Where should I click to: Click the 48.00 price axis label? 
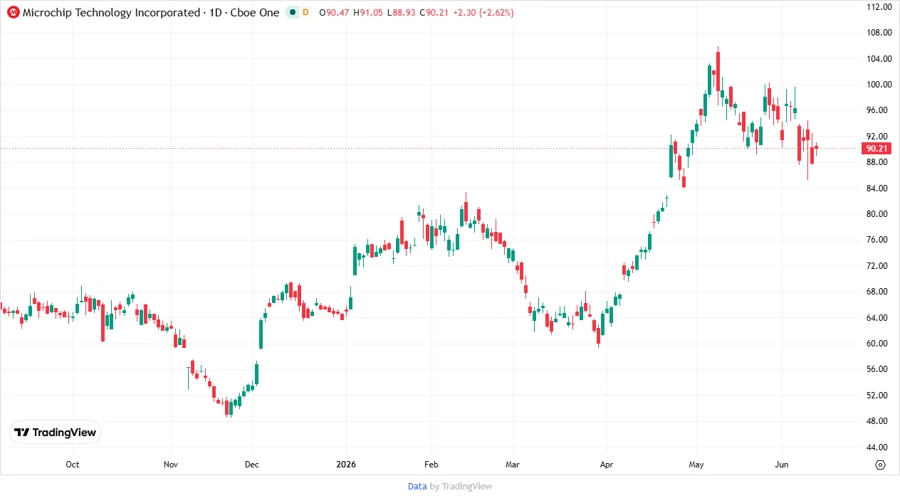click(x=879, y=421)
